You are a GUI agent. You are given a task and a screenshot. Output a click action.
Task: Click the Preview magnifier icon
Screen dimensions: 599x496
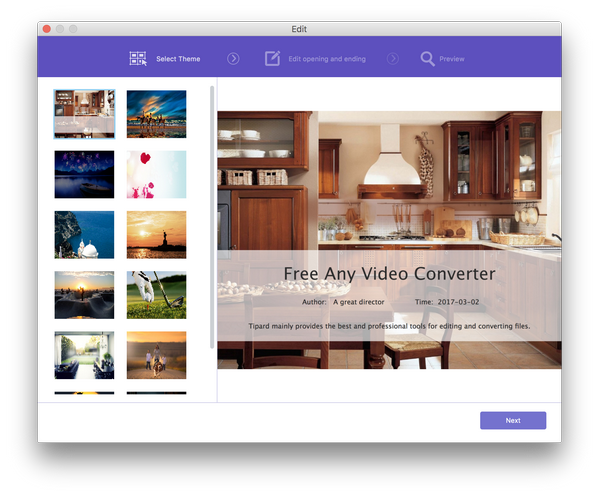tap(427, 59)
